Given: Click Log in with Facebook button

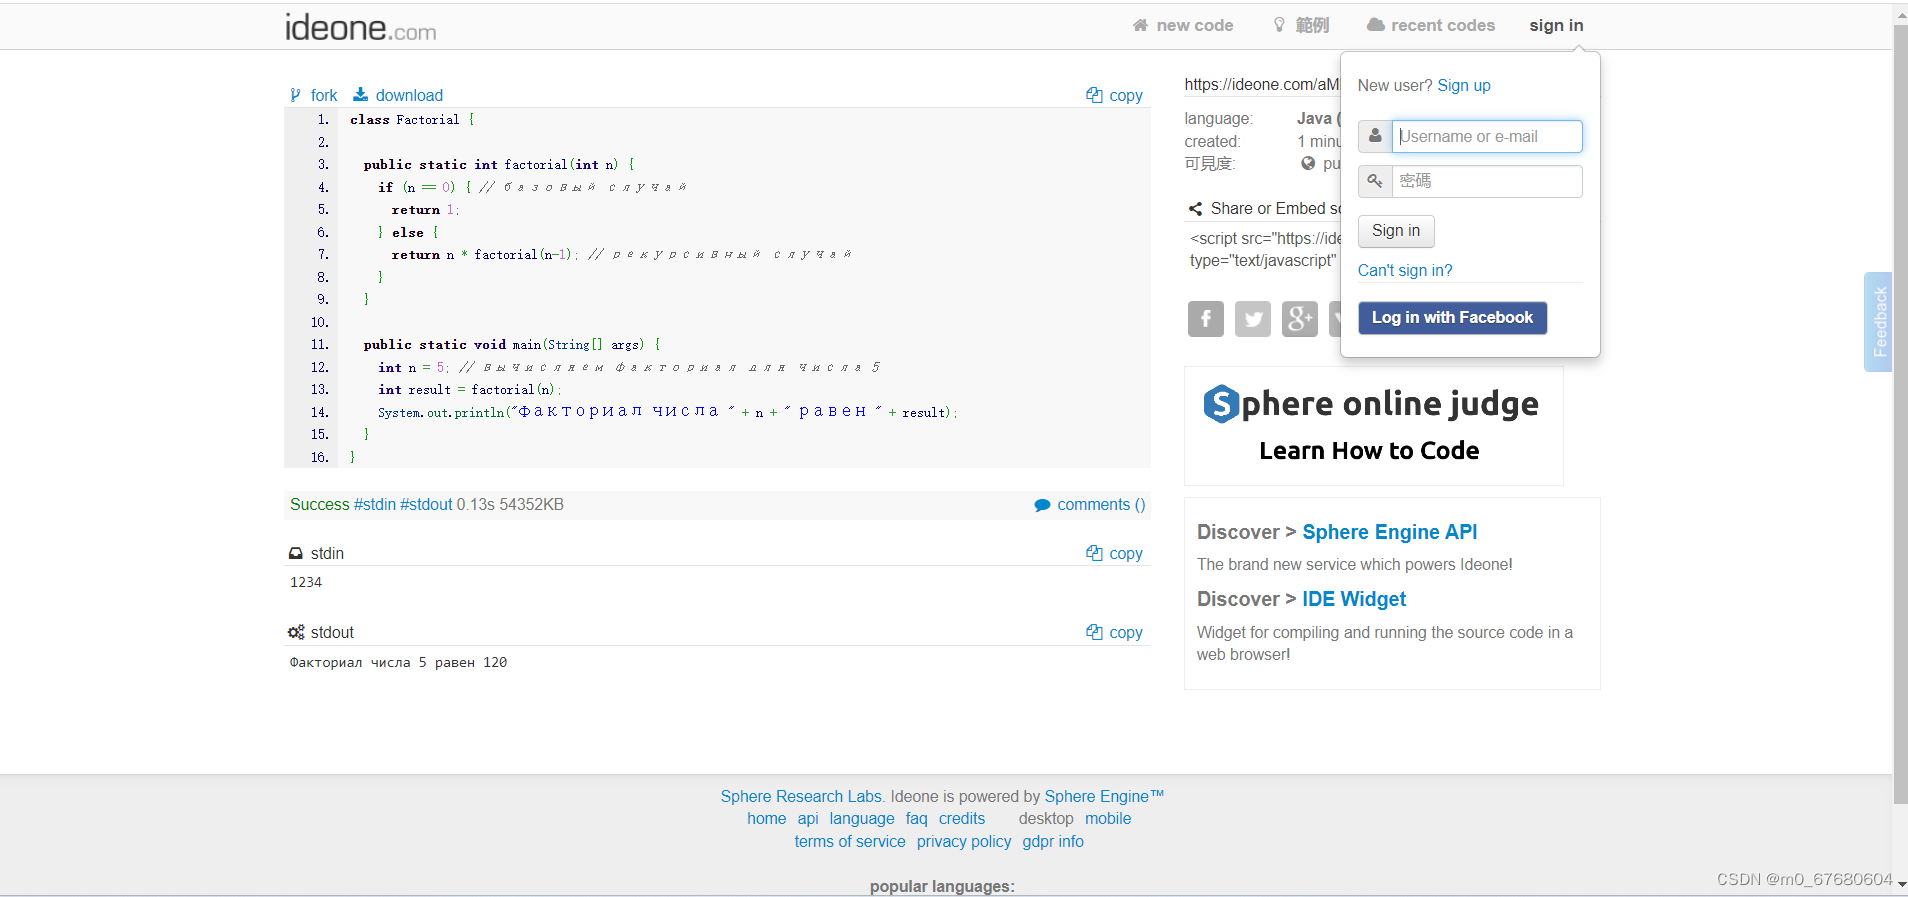Looking at the screenshot, I should [x=1452, y=318].
